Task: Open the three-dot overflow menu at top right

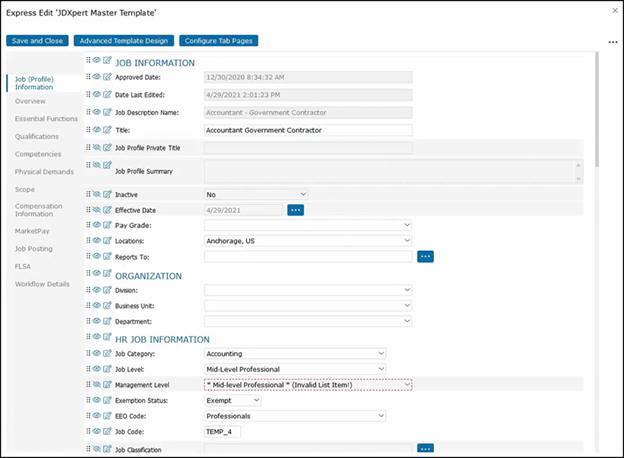Action: point(612,42)
